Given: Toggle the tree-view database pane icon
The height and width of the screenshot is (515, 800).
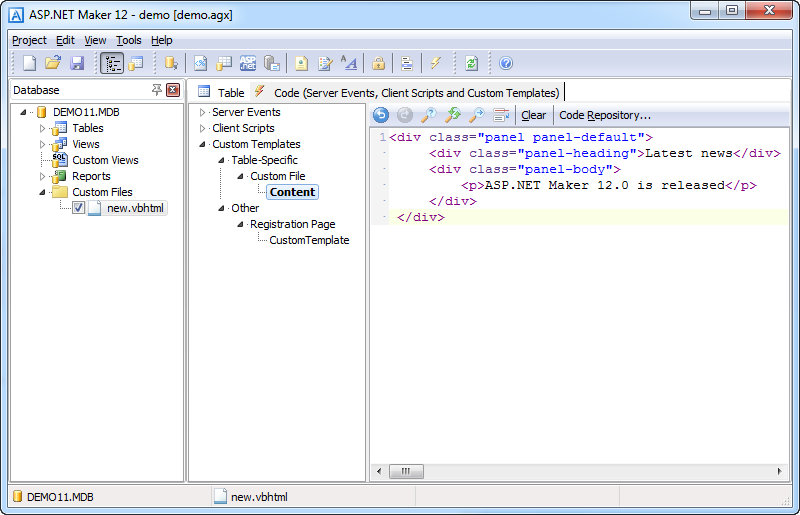Looking at the screenshot, I should pyautogui.click(x=112, y=63).
